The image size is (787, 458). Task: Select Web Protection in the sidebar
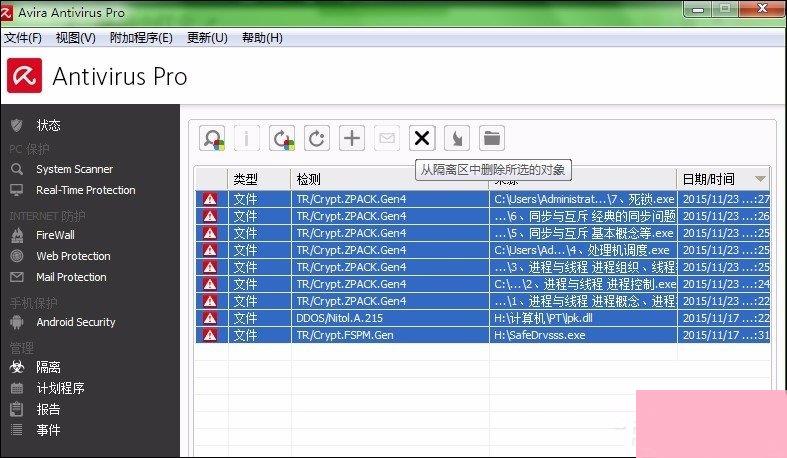pyautogui.click(x=73, y=256)
